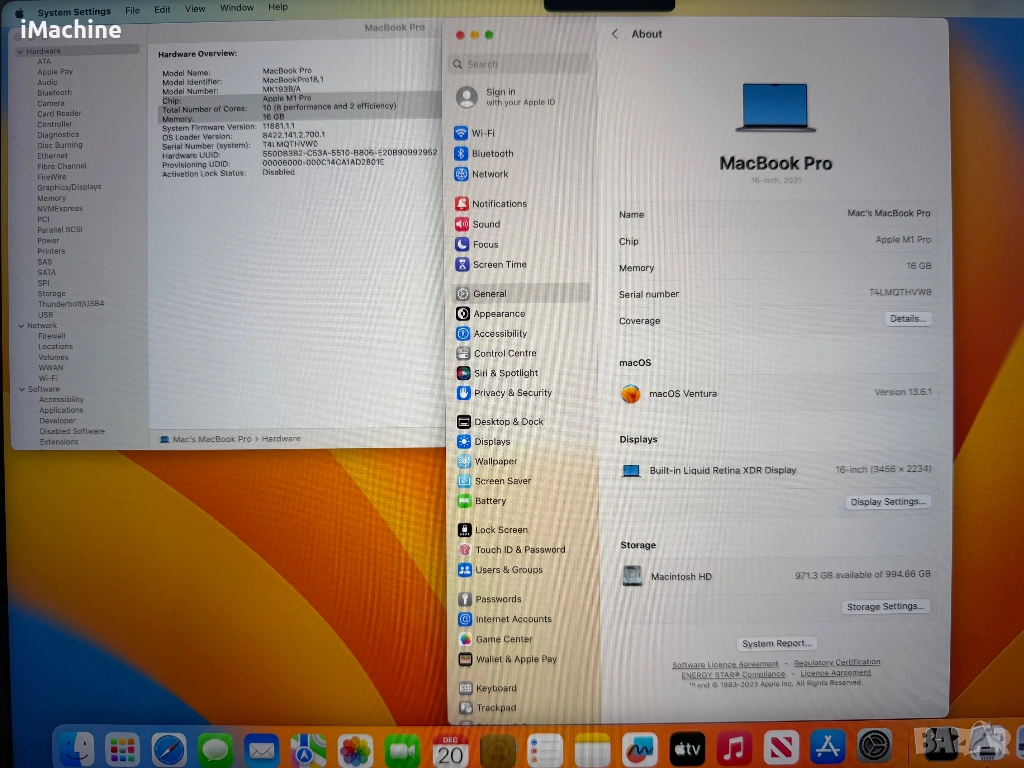Open the Battery settings pane
The height and width of the screenshot is (768, 1024).
click(490, 501)
